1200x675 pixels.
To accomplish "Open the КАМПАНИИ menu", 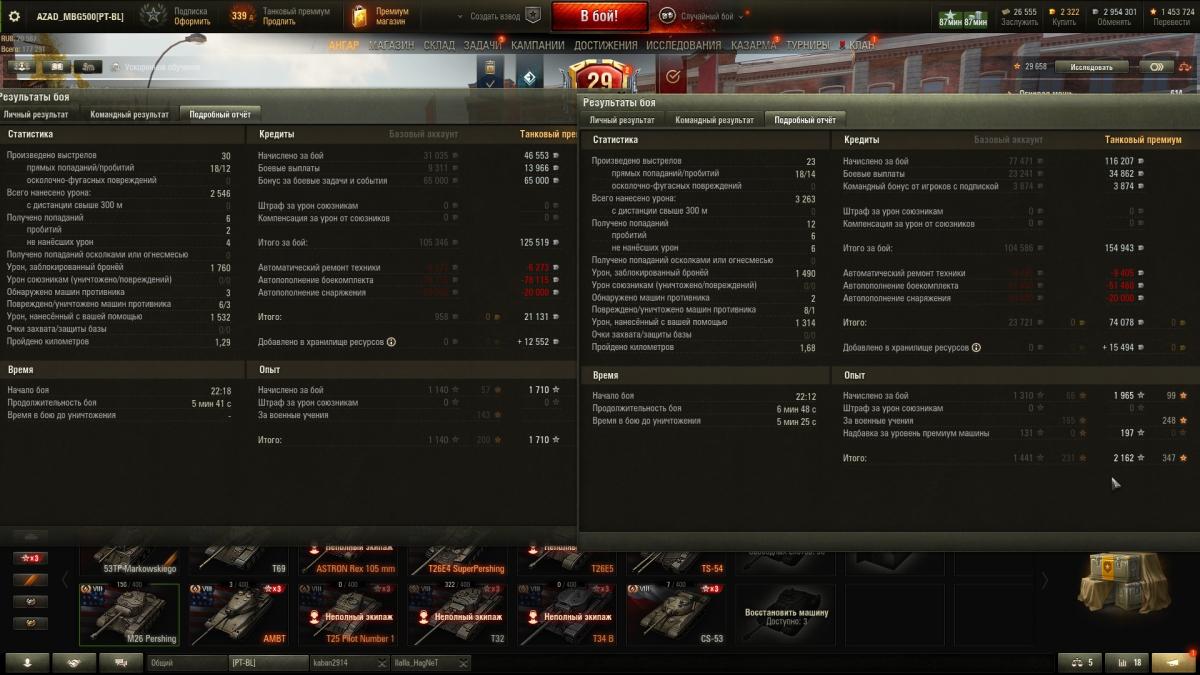I will [x=538, y=45].
